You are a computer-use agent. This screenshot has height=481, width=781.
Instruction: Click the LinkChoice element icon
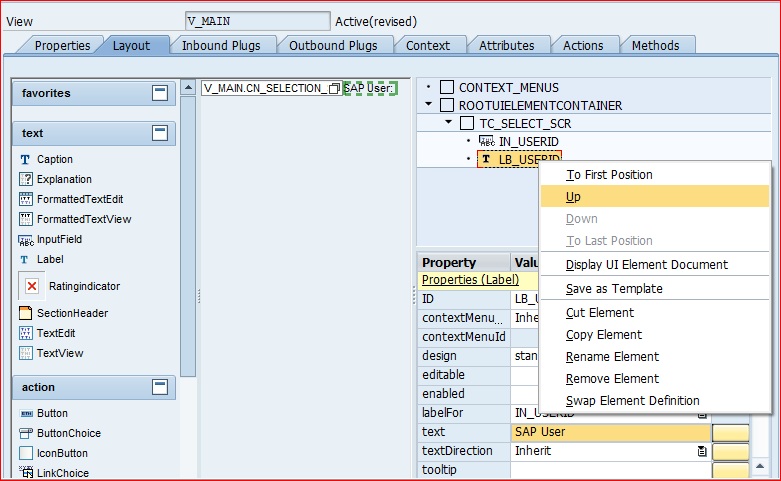[x=26, y=472]
